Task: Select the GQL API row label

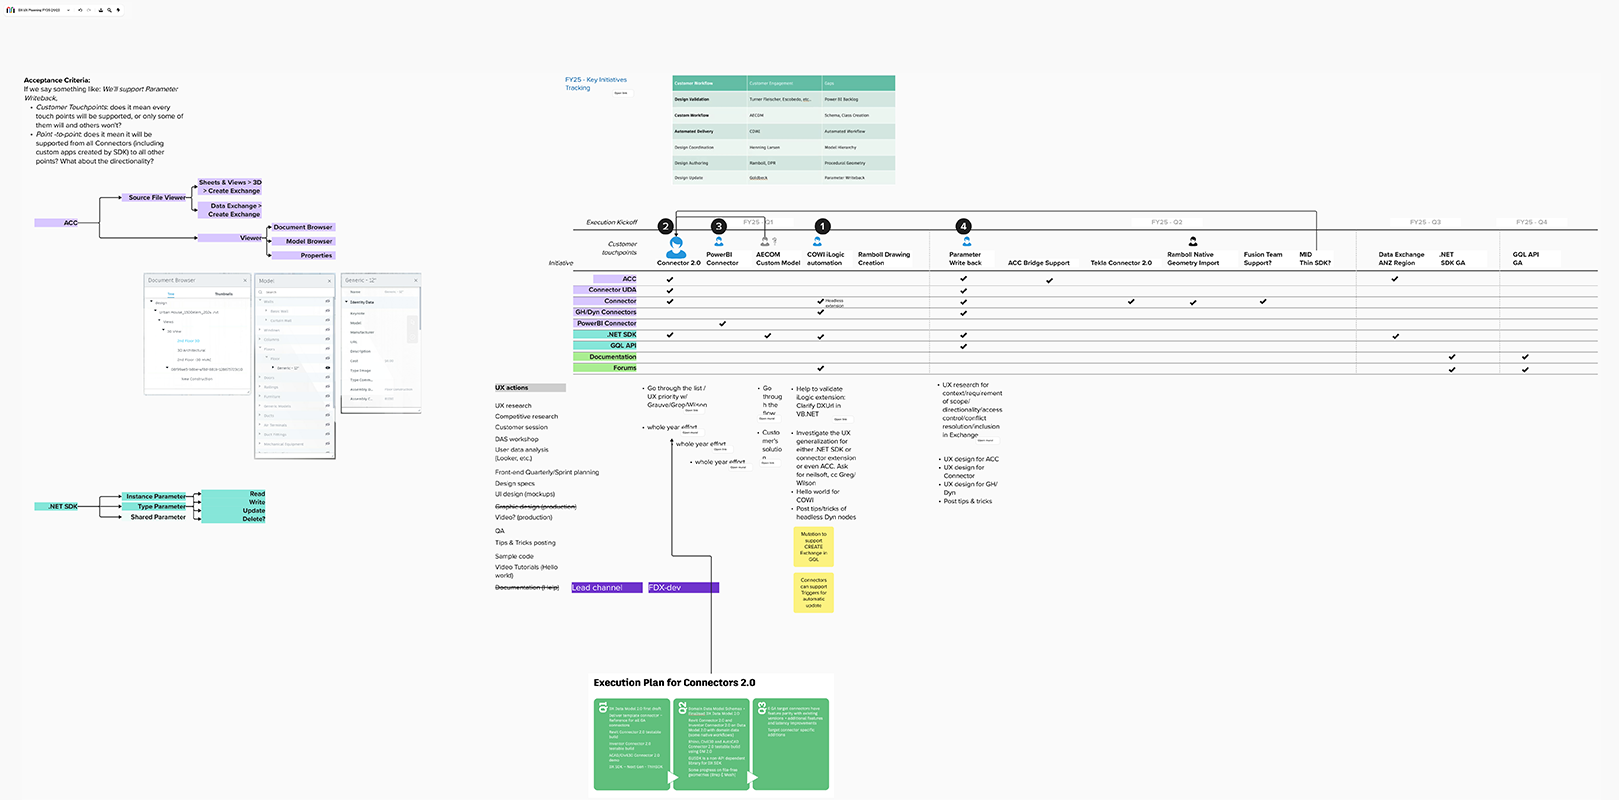Action: [606, 346]
